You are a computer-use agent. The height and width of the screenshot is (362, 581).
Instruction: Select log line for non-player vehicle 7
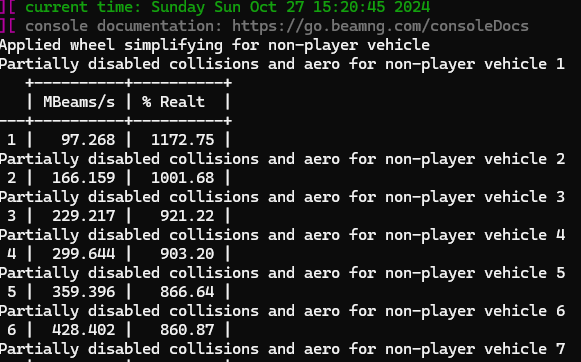pyautogui.click(x=282, y=349)
